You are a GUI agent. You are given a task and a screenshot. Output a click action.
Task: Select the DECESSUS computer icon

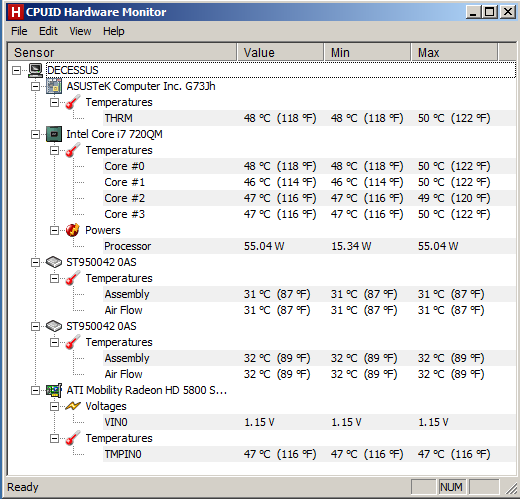[35, 70]
